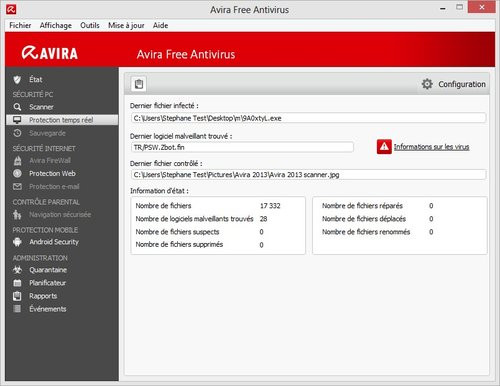Go to the État section
500x386 pixels.
point(36,79)
